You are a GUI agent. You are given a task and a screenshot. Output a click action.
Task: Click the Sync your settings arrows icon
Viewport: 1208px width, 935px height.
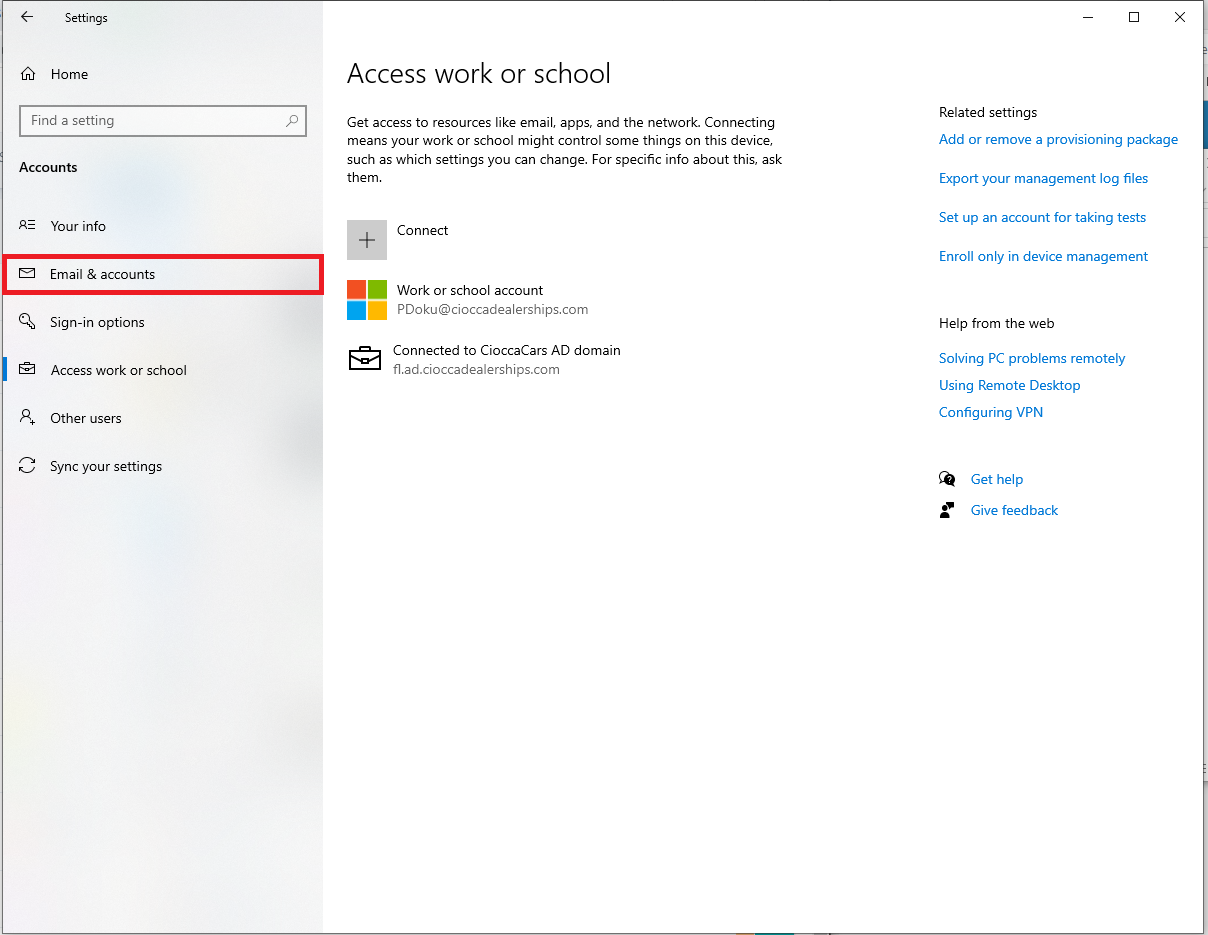[28, 466]
